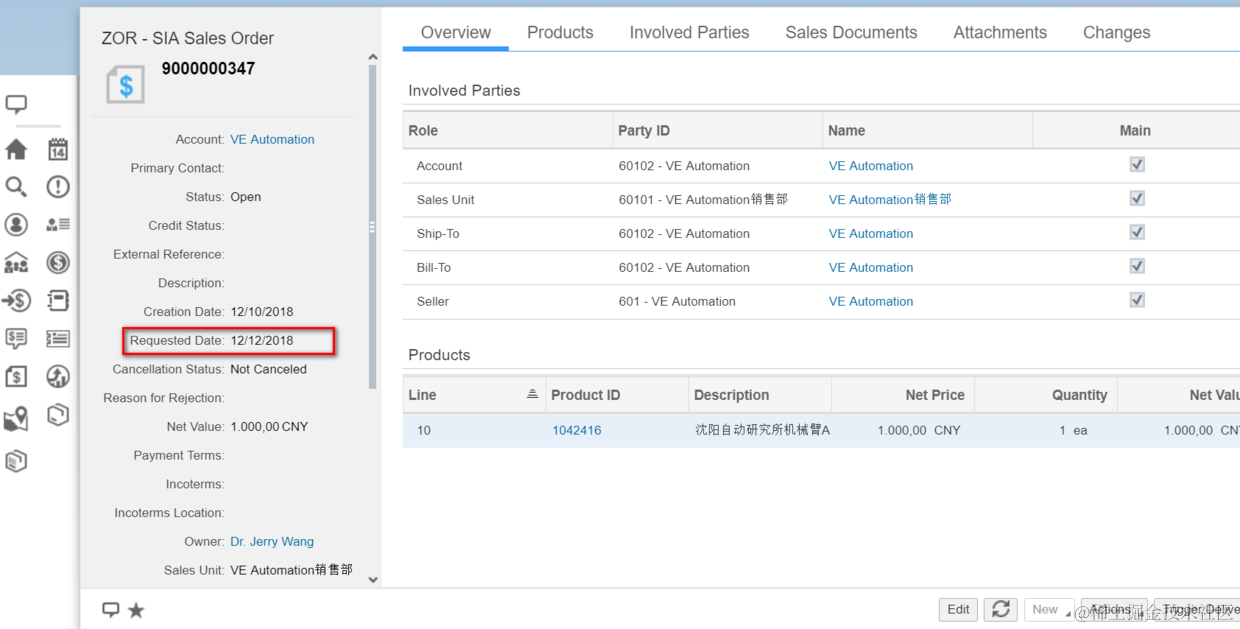Switch to the Overview tab
The height and width of the screenshot is (629, 1240).
(x=456, y=32)
